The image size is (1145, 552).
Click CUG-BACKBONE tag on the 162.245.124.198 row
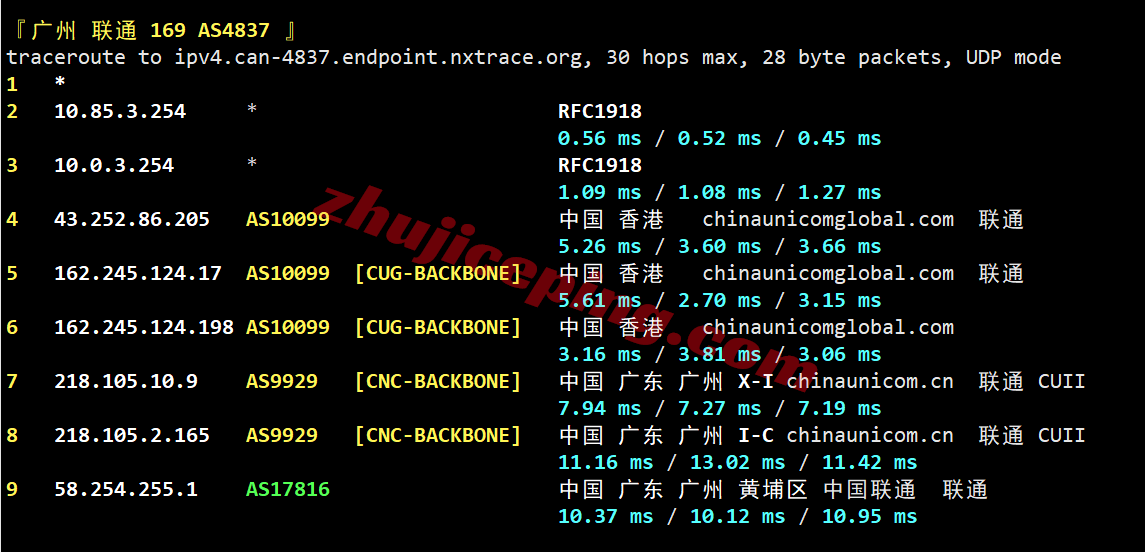tap(438, 327)
